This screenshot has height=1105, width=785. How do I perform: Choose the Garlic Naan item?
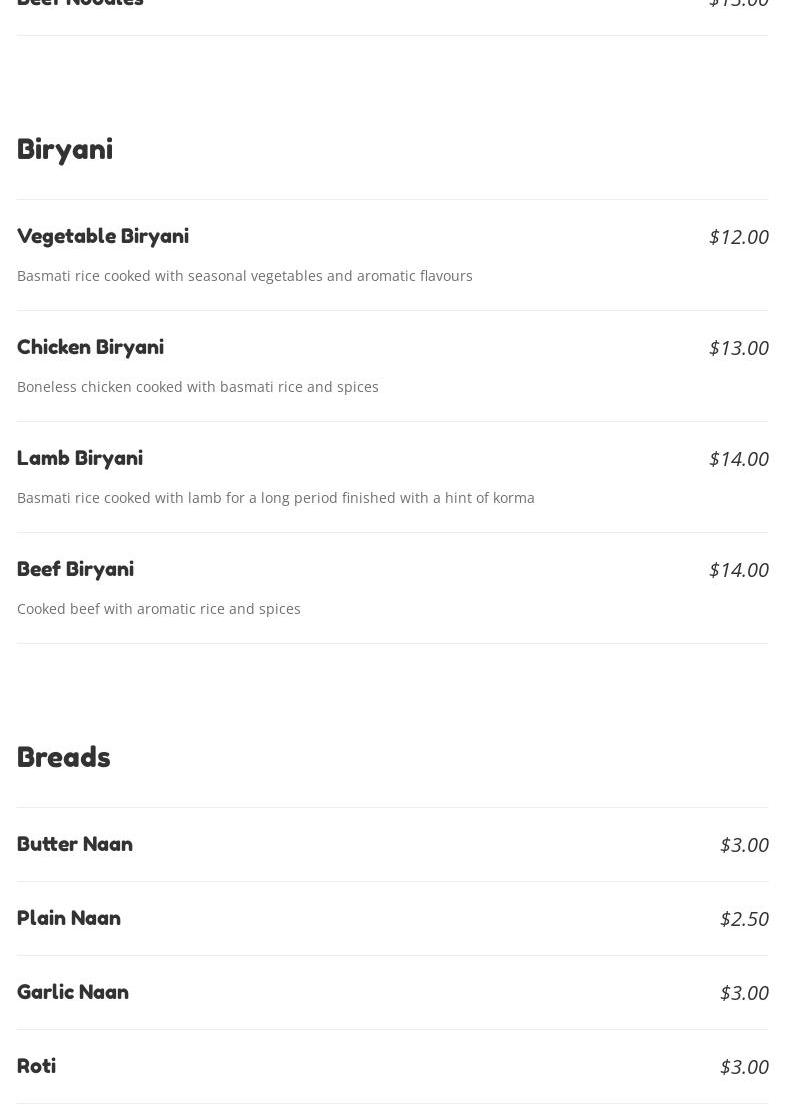73,992
